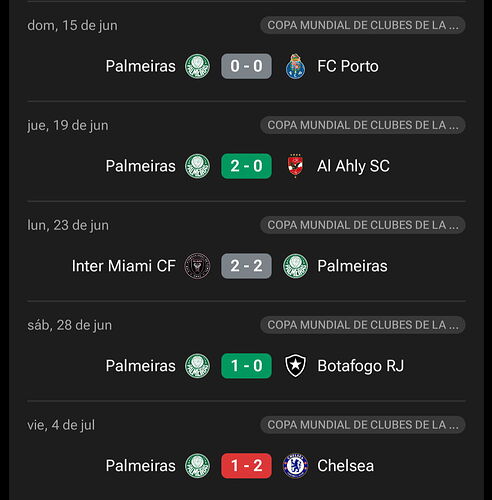This screenshot has width=492, height=500.
Task: Click the Chelsea crest icon
Action: pyautogui.click(x=295, y=466)
